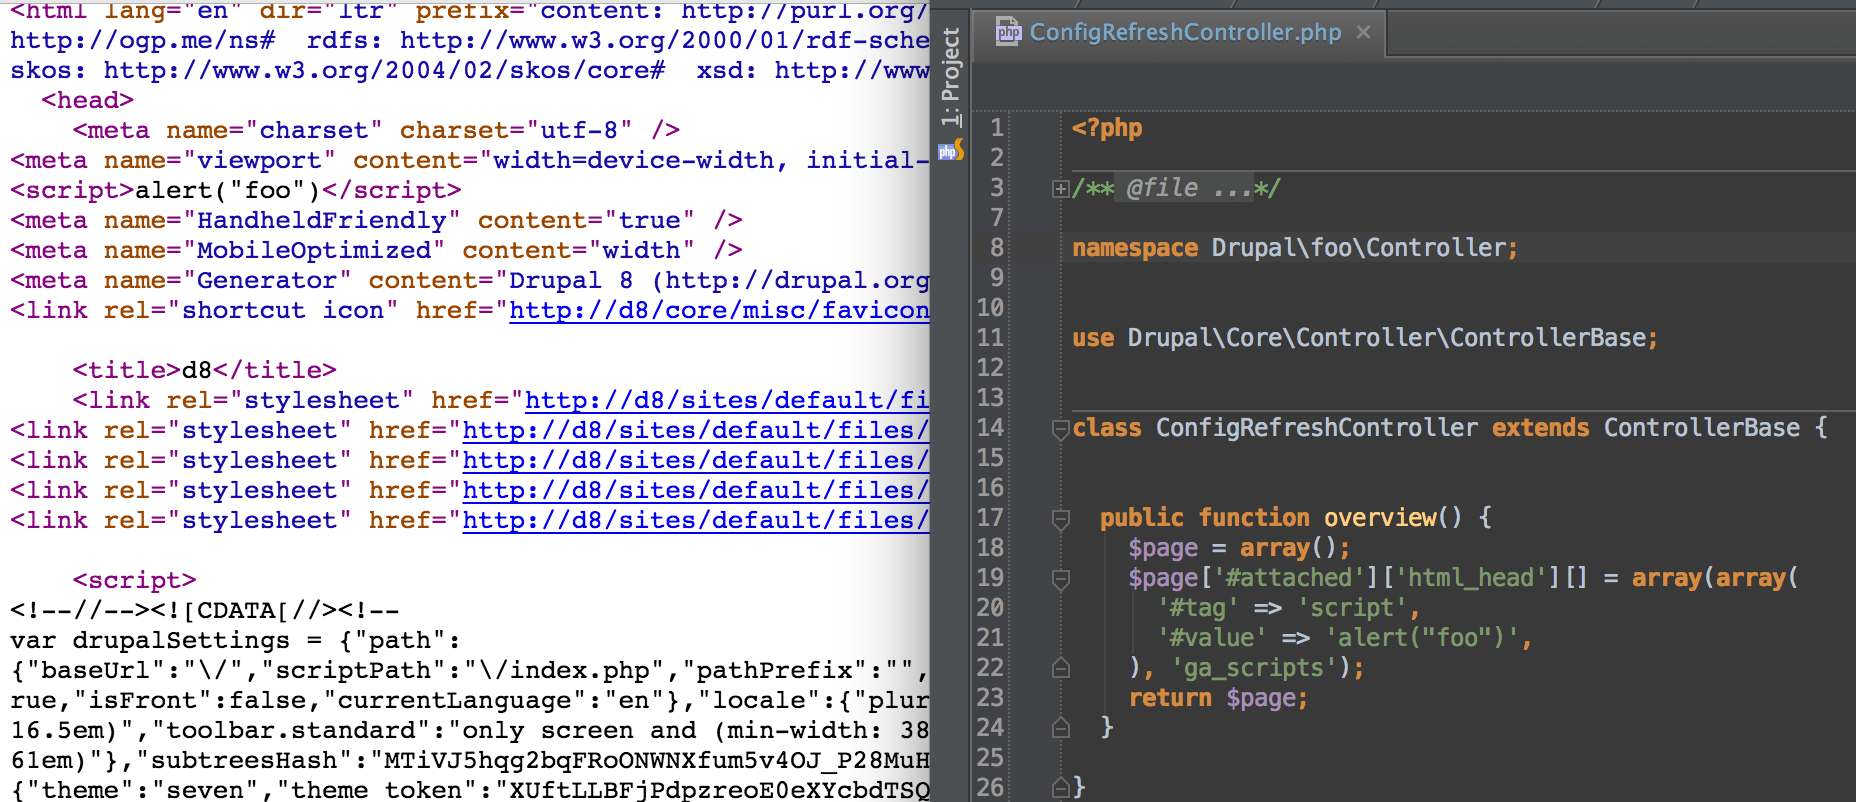Collapse the overview() function block
Image resolution: width=1856 pixels, height=802 pixels.
coord(1061,520)
